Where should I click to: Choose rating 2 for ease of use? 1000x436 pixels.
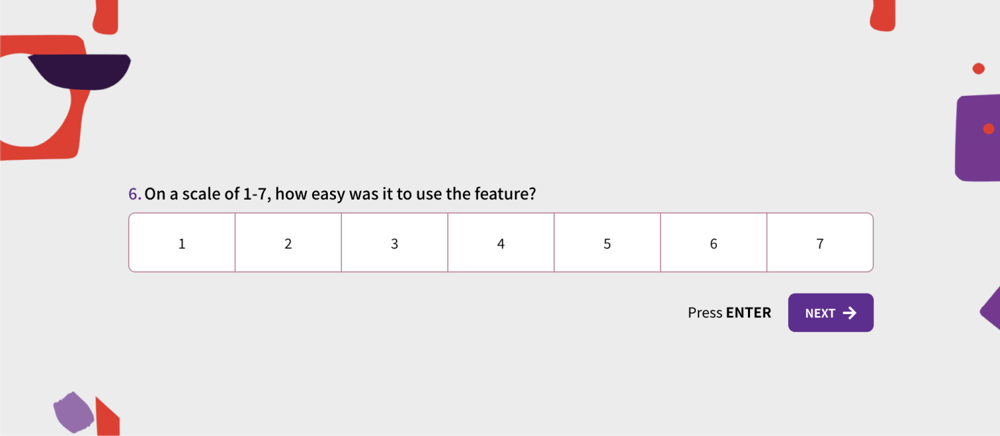[288, 243]
